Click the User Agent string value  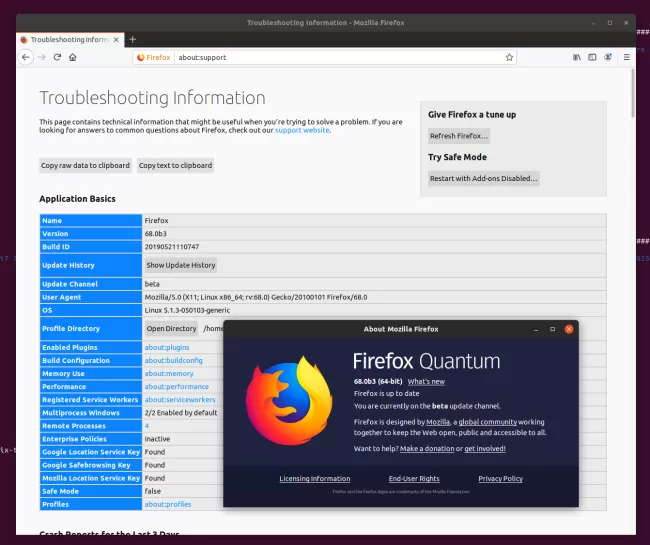coord(256,297)
